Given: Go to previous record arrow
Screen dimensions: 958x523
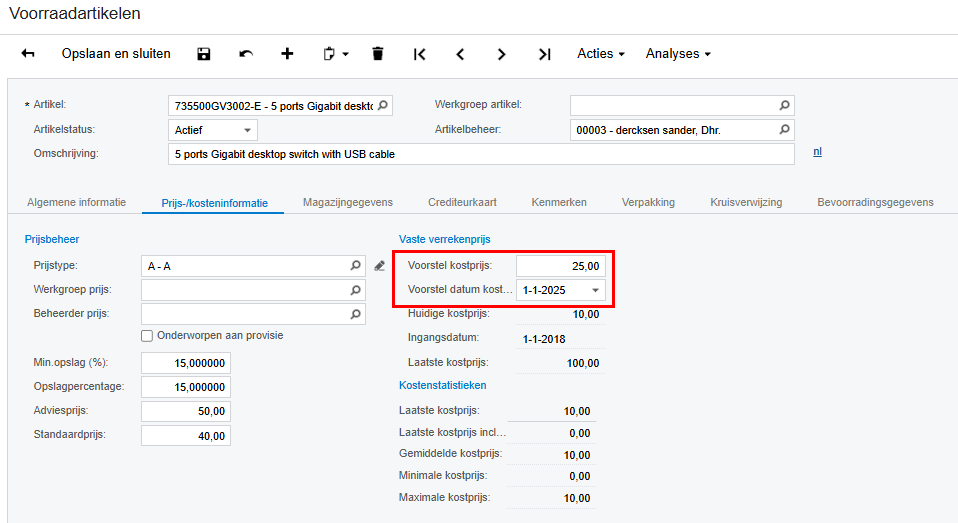Looking at the screenshot, I should (x=460, y=54).
